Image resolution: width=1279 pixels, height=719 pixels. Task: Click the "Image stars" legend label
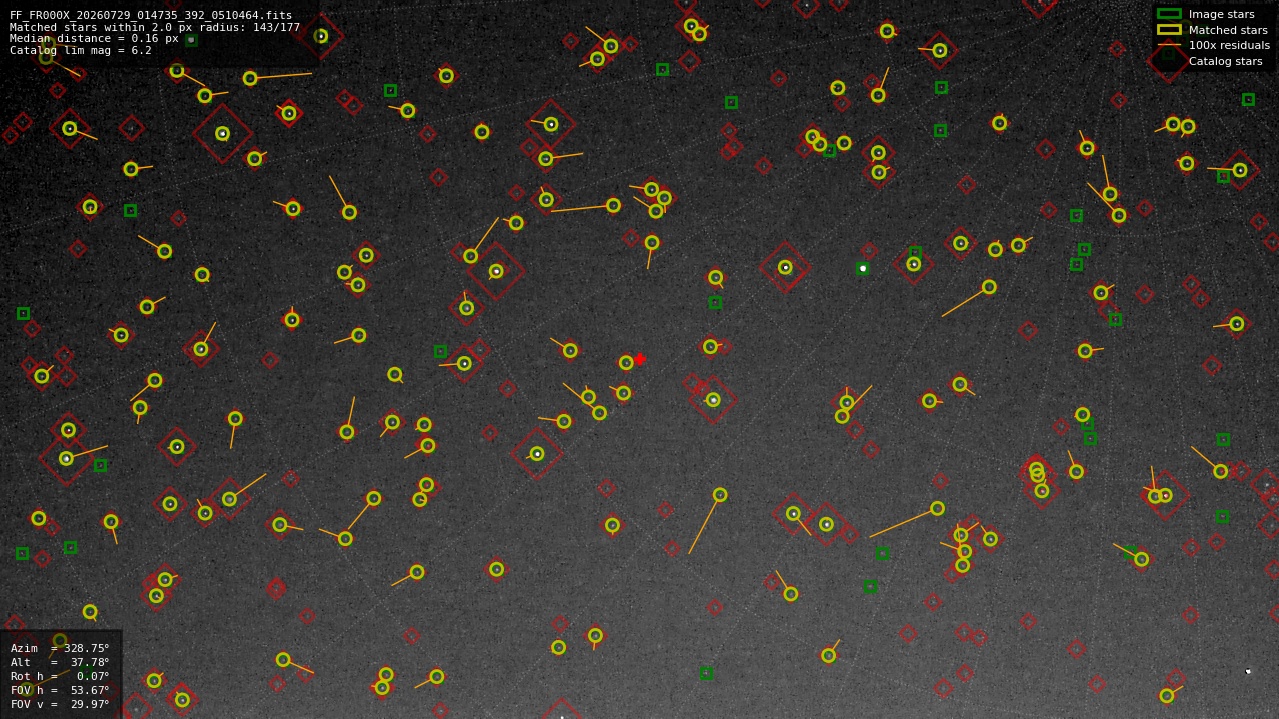pyautogui.click(x=1221, y=14)
